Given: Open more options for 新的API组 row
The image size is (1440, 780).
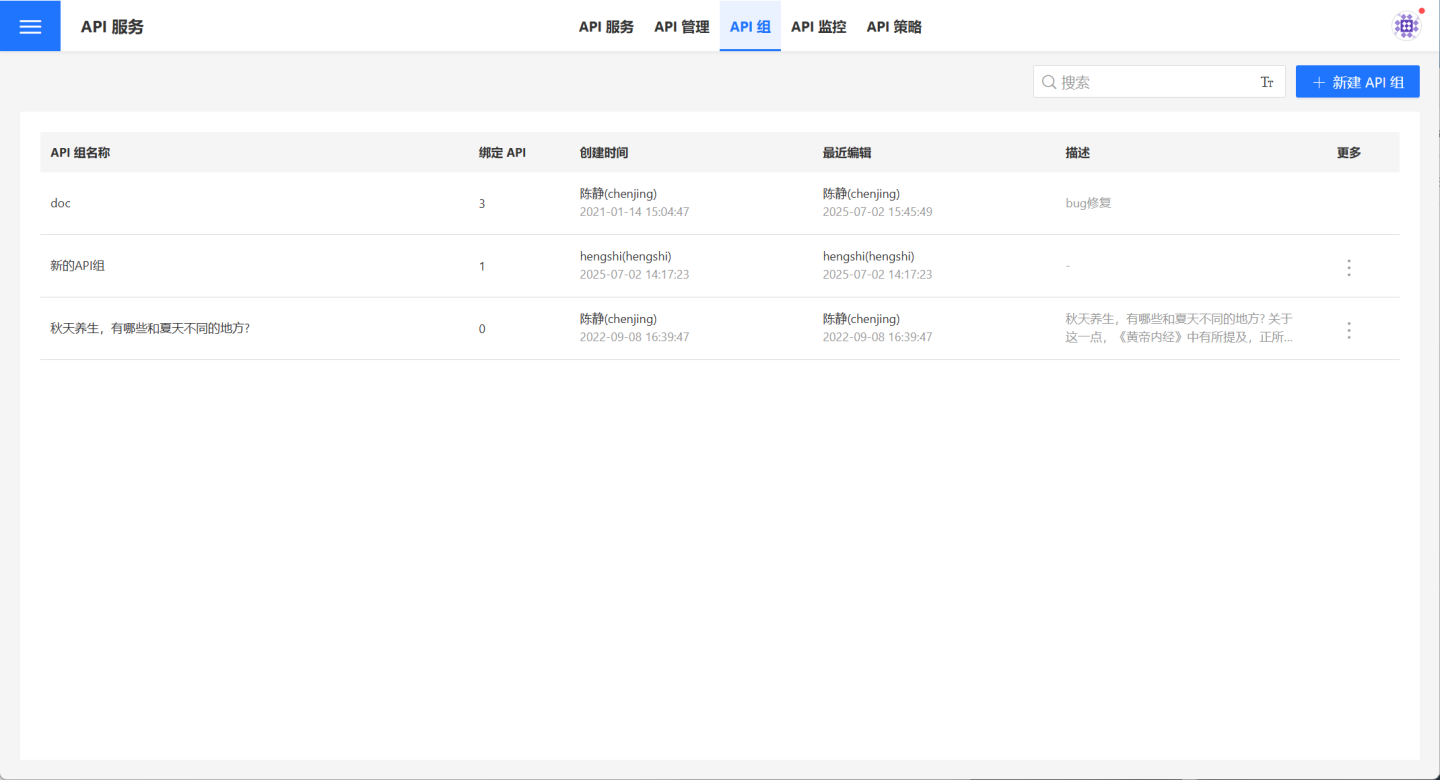Looking at the screenshot, I should click(1348, 267).
